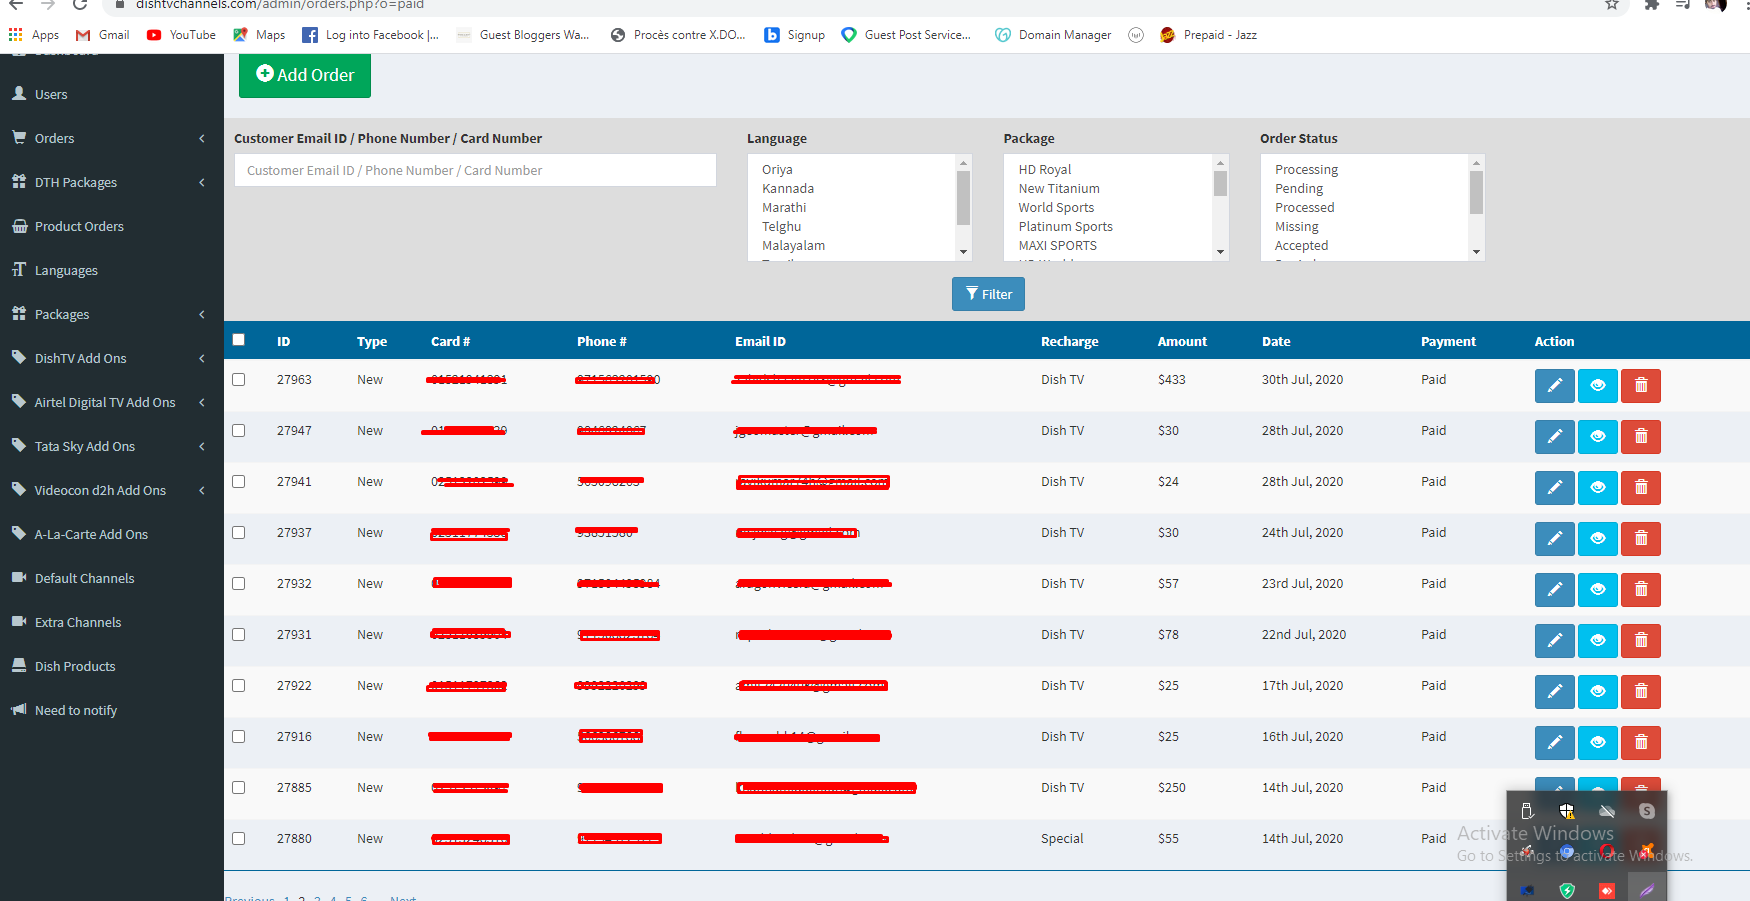1750x901 pixels.
Task: View order 27932 details eye icon
Action: [1597, 590]
